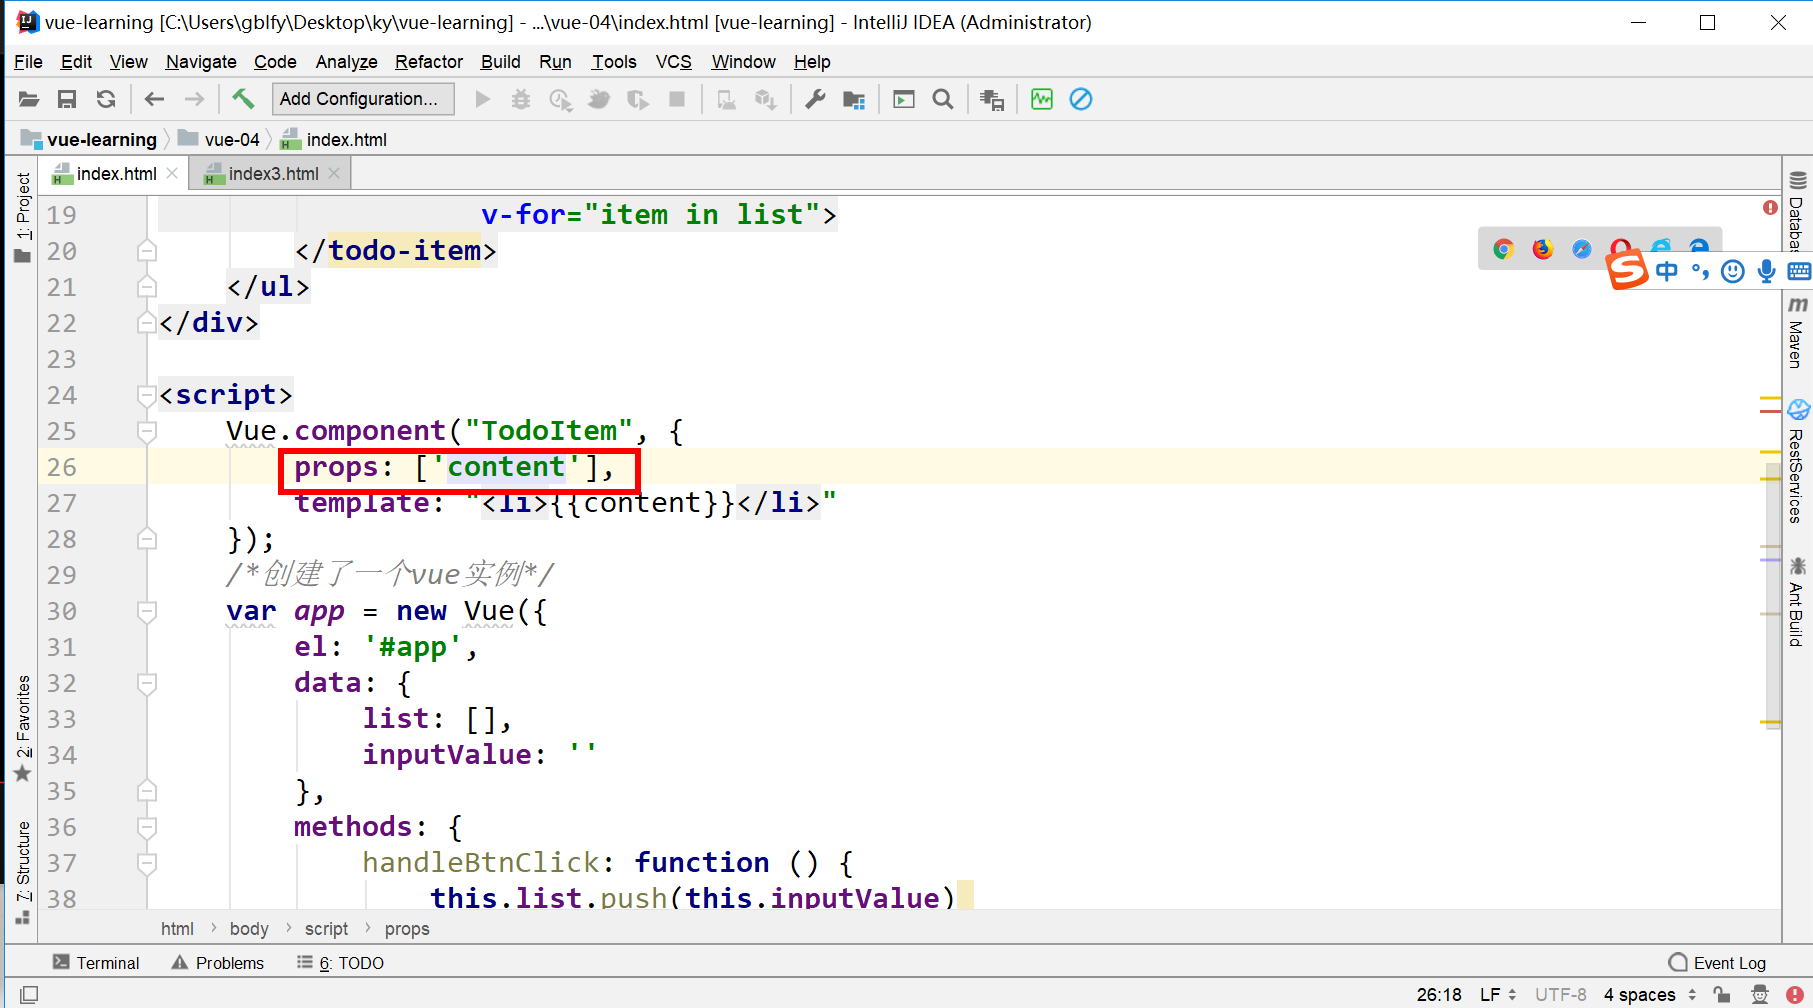Click the Search Everywhere magnifier icon
Image resolution: width=1813 pixels, height=1008 pixels.
942,99
